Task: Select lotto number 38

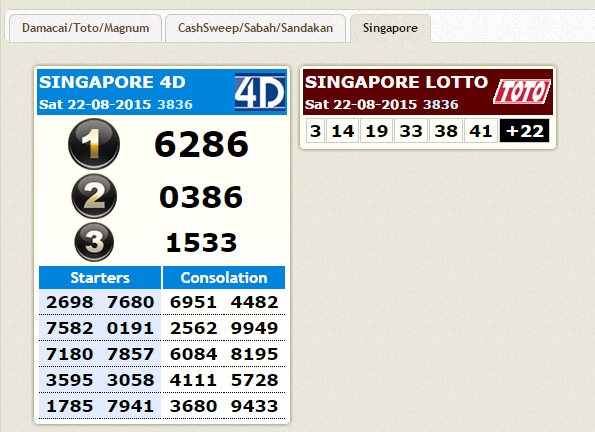Action: [446, 131]
